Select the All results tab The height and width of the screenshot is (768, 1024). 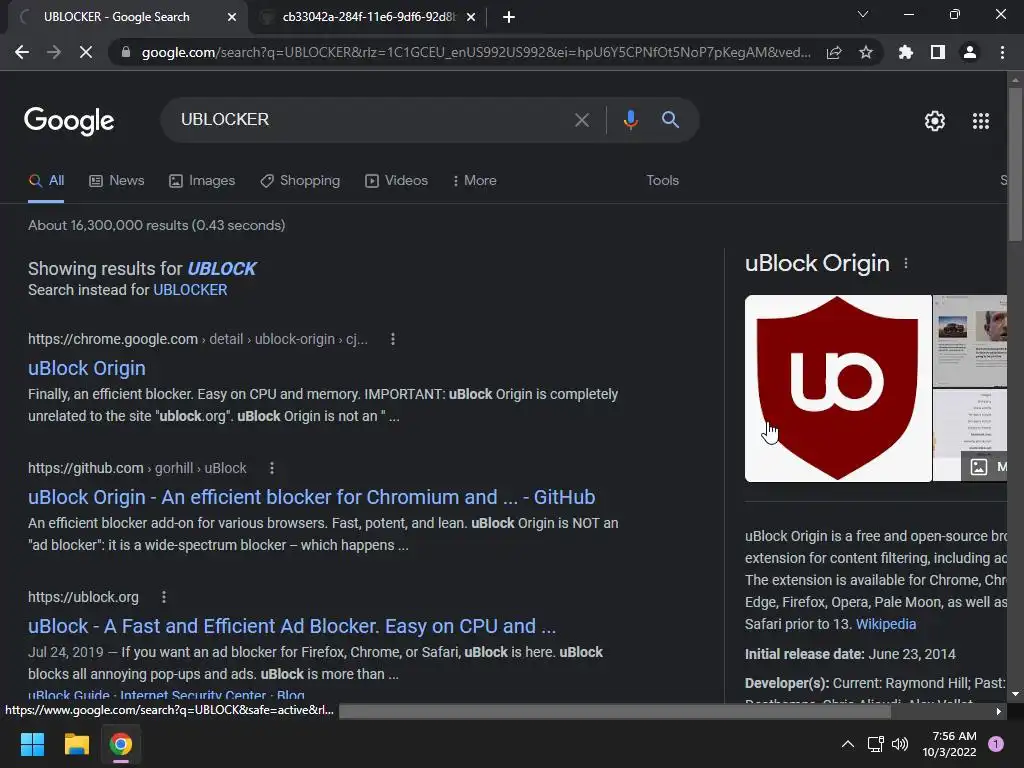(46, 181)
